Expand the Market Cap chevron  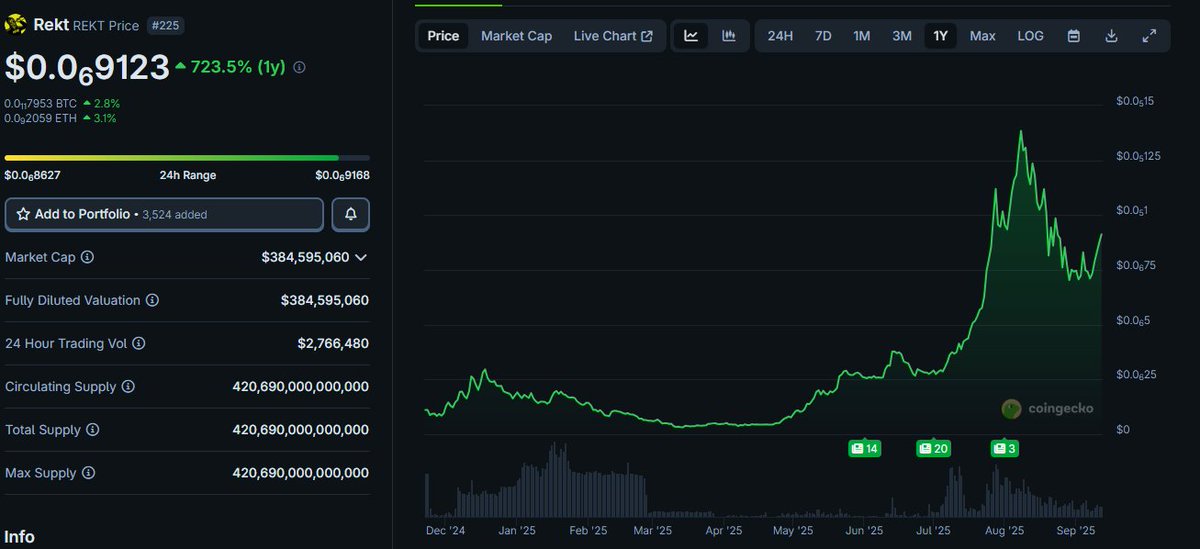pyautogui.click(x=361, y=257)
